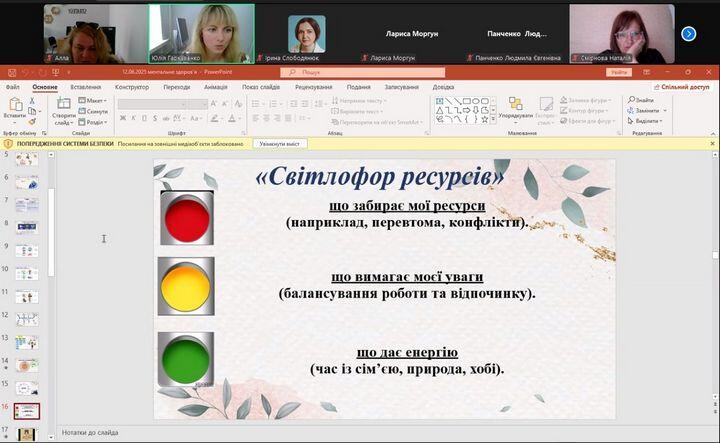
Task: Click the text highlight color icon
Action: click(x=214, y=118)
